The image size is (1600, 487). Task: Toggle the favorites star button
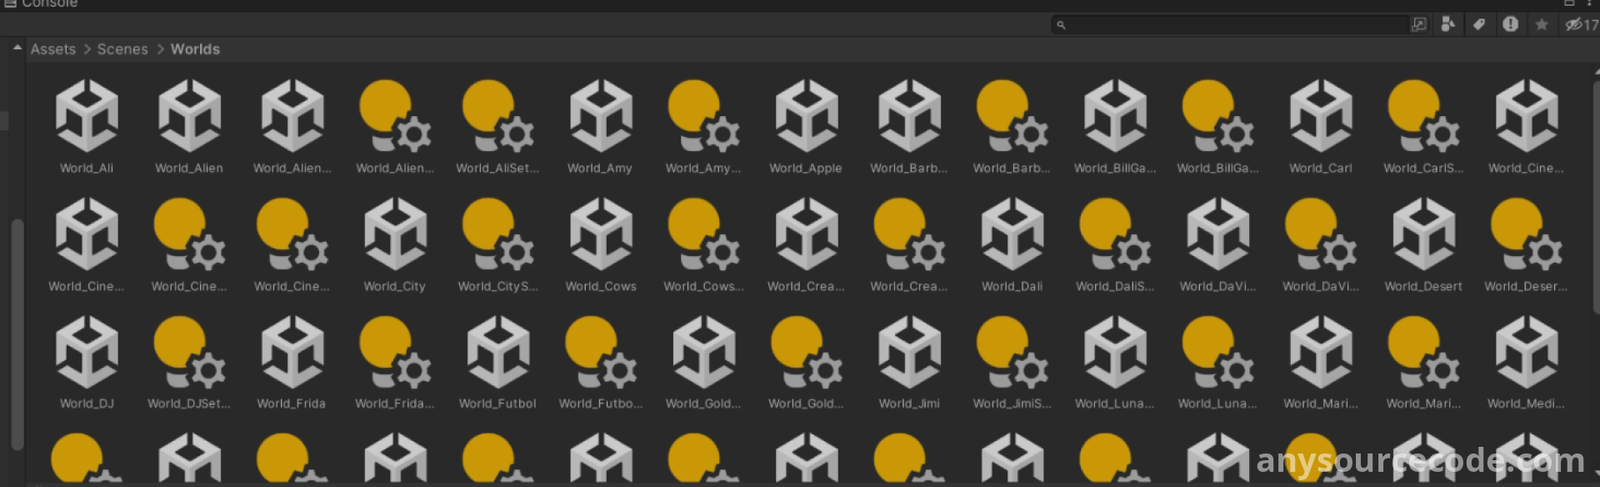tap(1542, 25)
